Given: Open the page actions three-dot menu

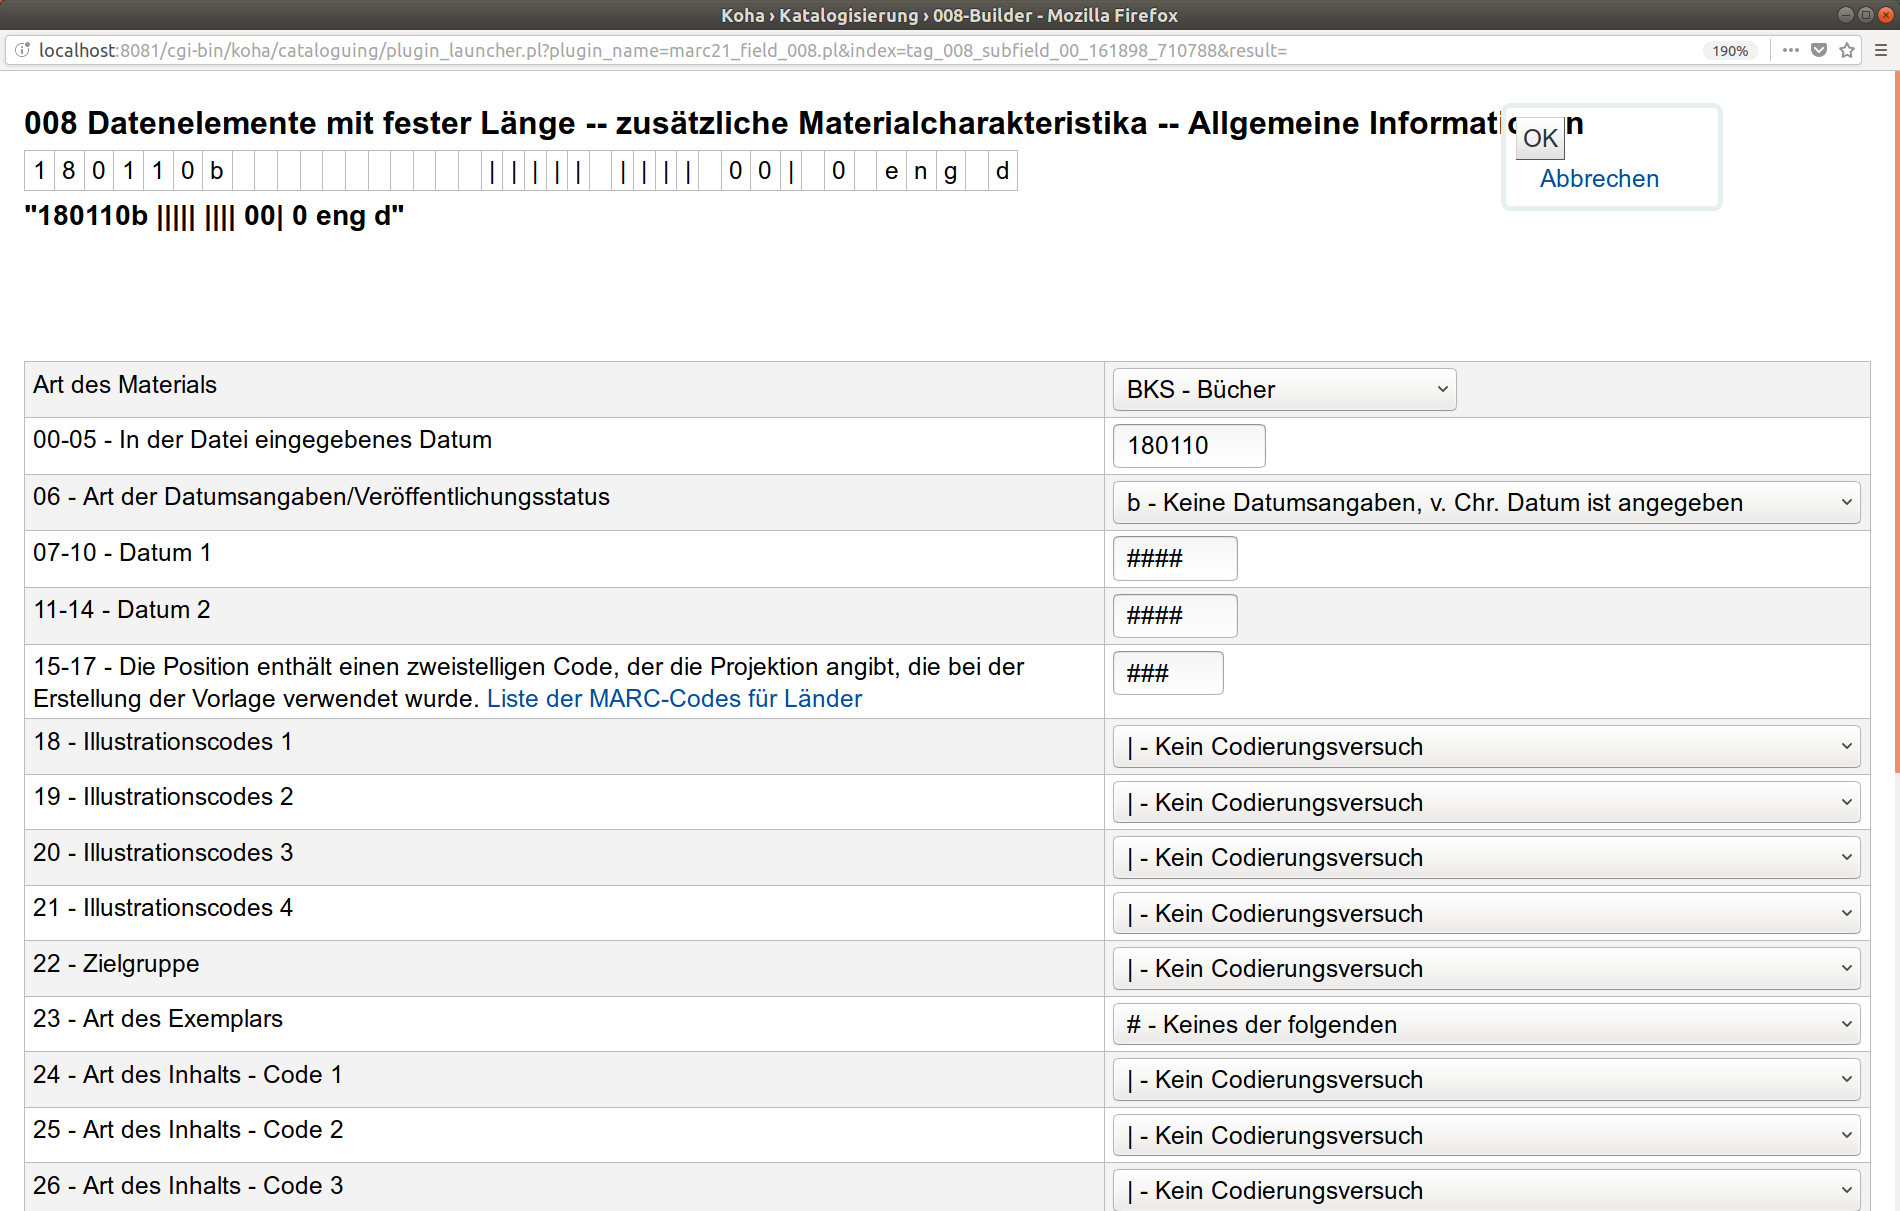Looking at the screenshot, I should pos(1790,50).
